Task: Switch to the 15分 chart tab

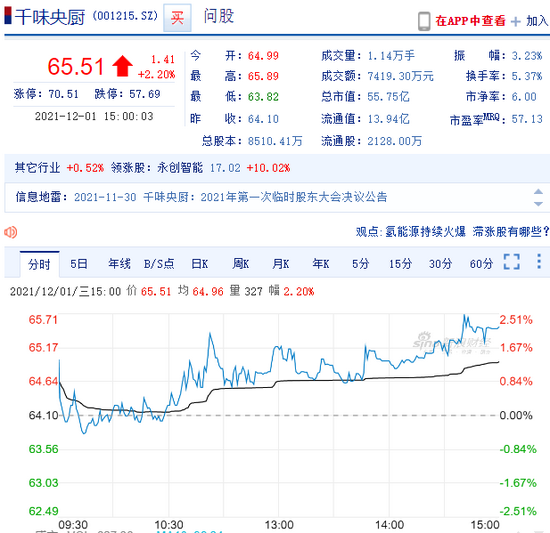Action: (400, 264)
